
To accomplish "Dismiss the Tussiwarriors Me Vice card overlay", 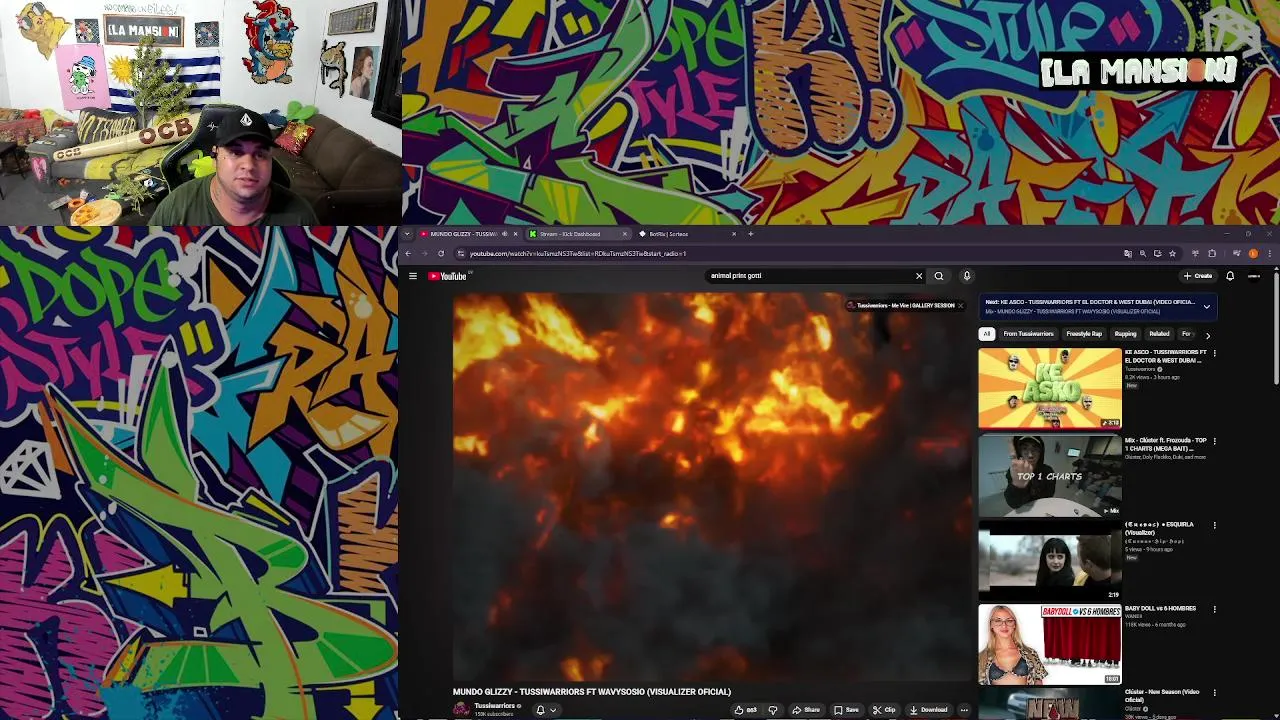I will coord(960,306).
